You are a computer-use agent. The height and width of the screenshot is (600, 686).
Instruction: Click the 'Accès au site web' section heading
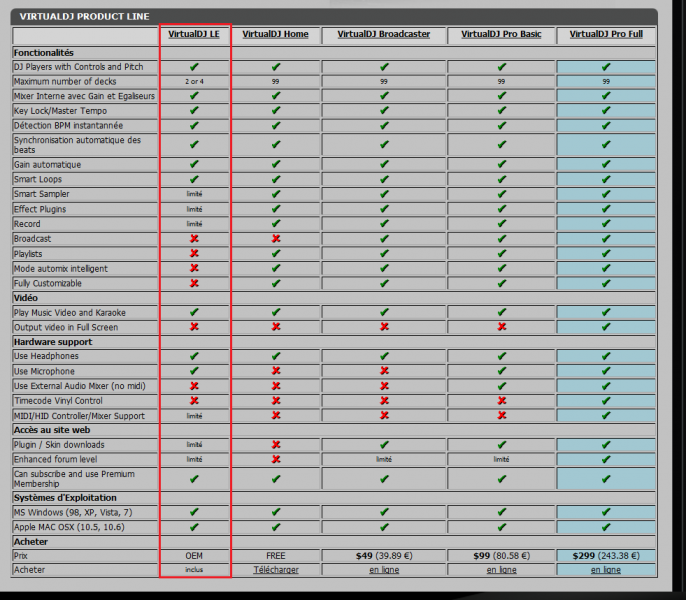(x=52, y=430)
